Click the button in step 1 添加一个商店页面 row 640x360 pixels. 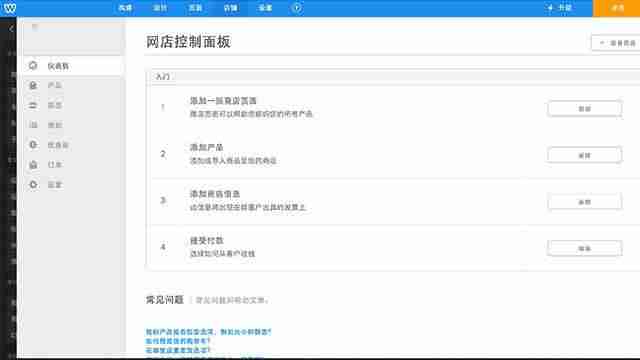point(584,109)
